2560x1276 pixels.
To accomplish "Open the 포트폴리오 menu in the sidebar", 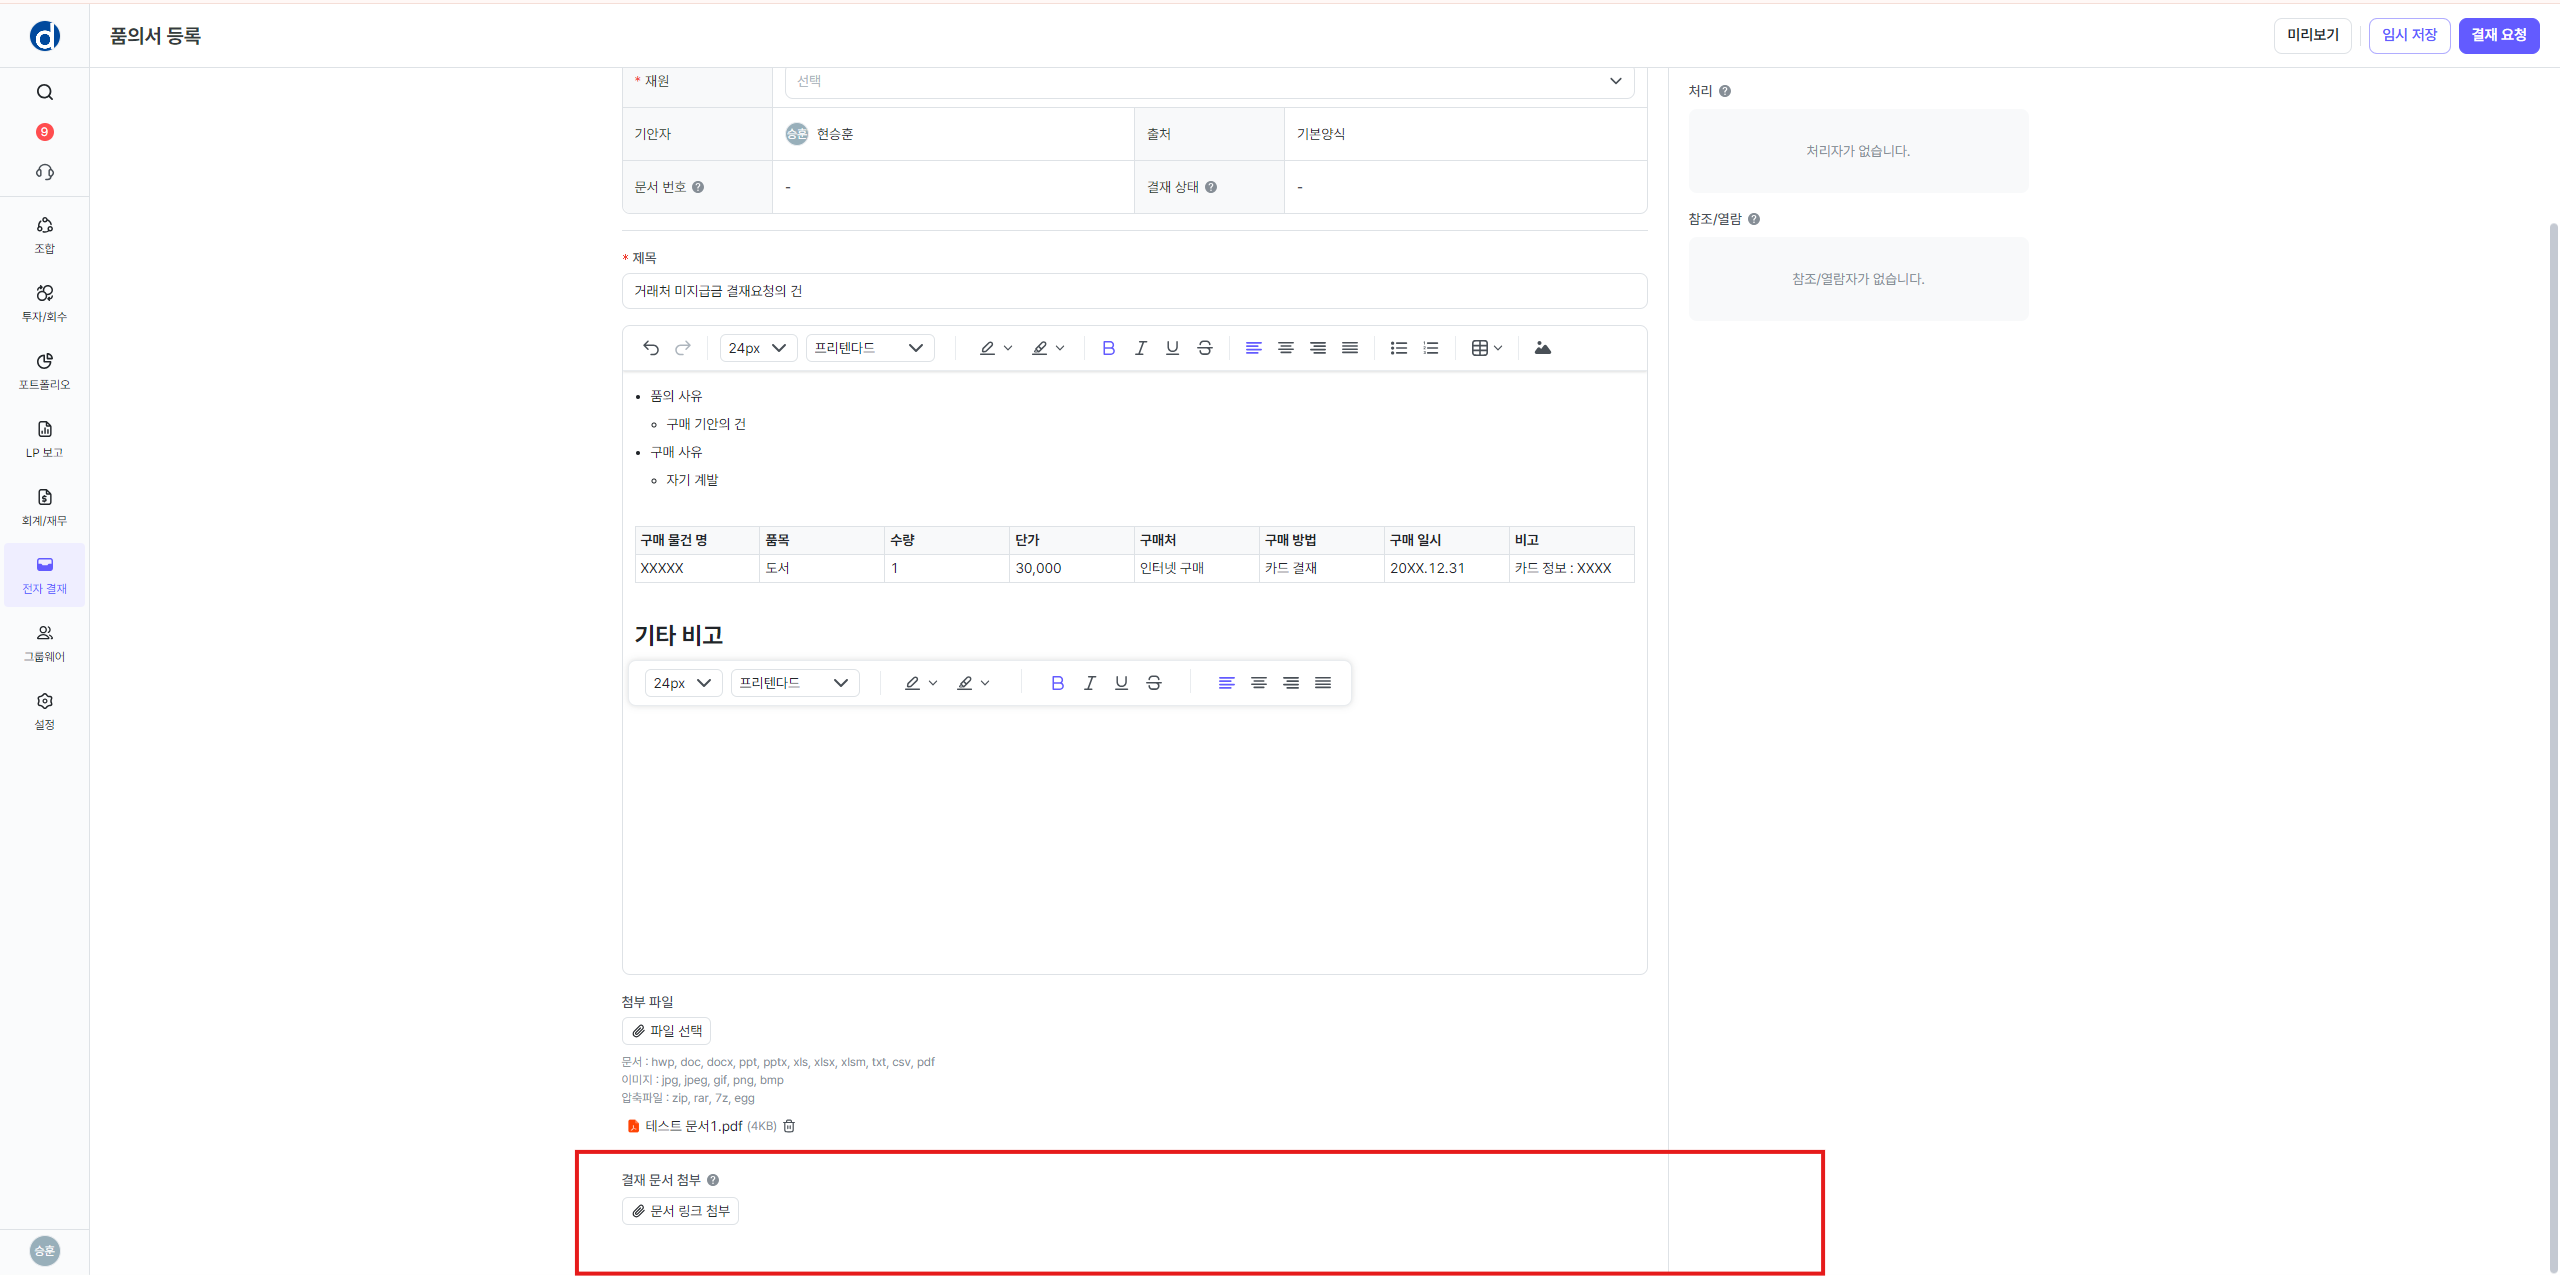I will coord(45,370).
